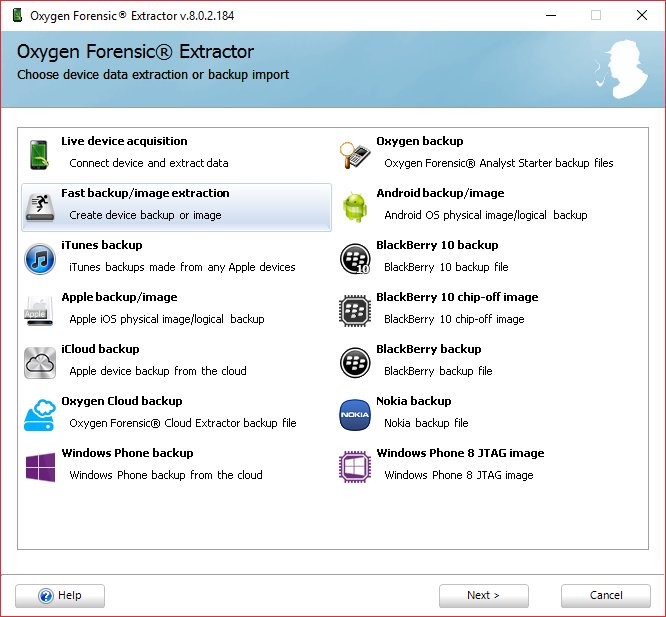Click 'iTunes backups made from any Apple devices'

(x=182, y=267)
